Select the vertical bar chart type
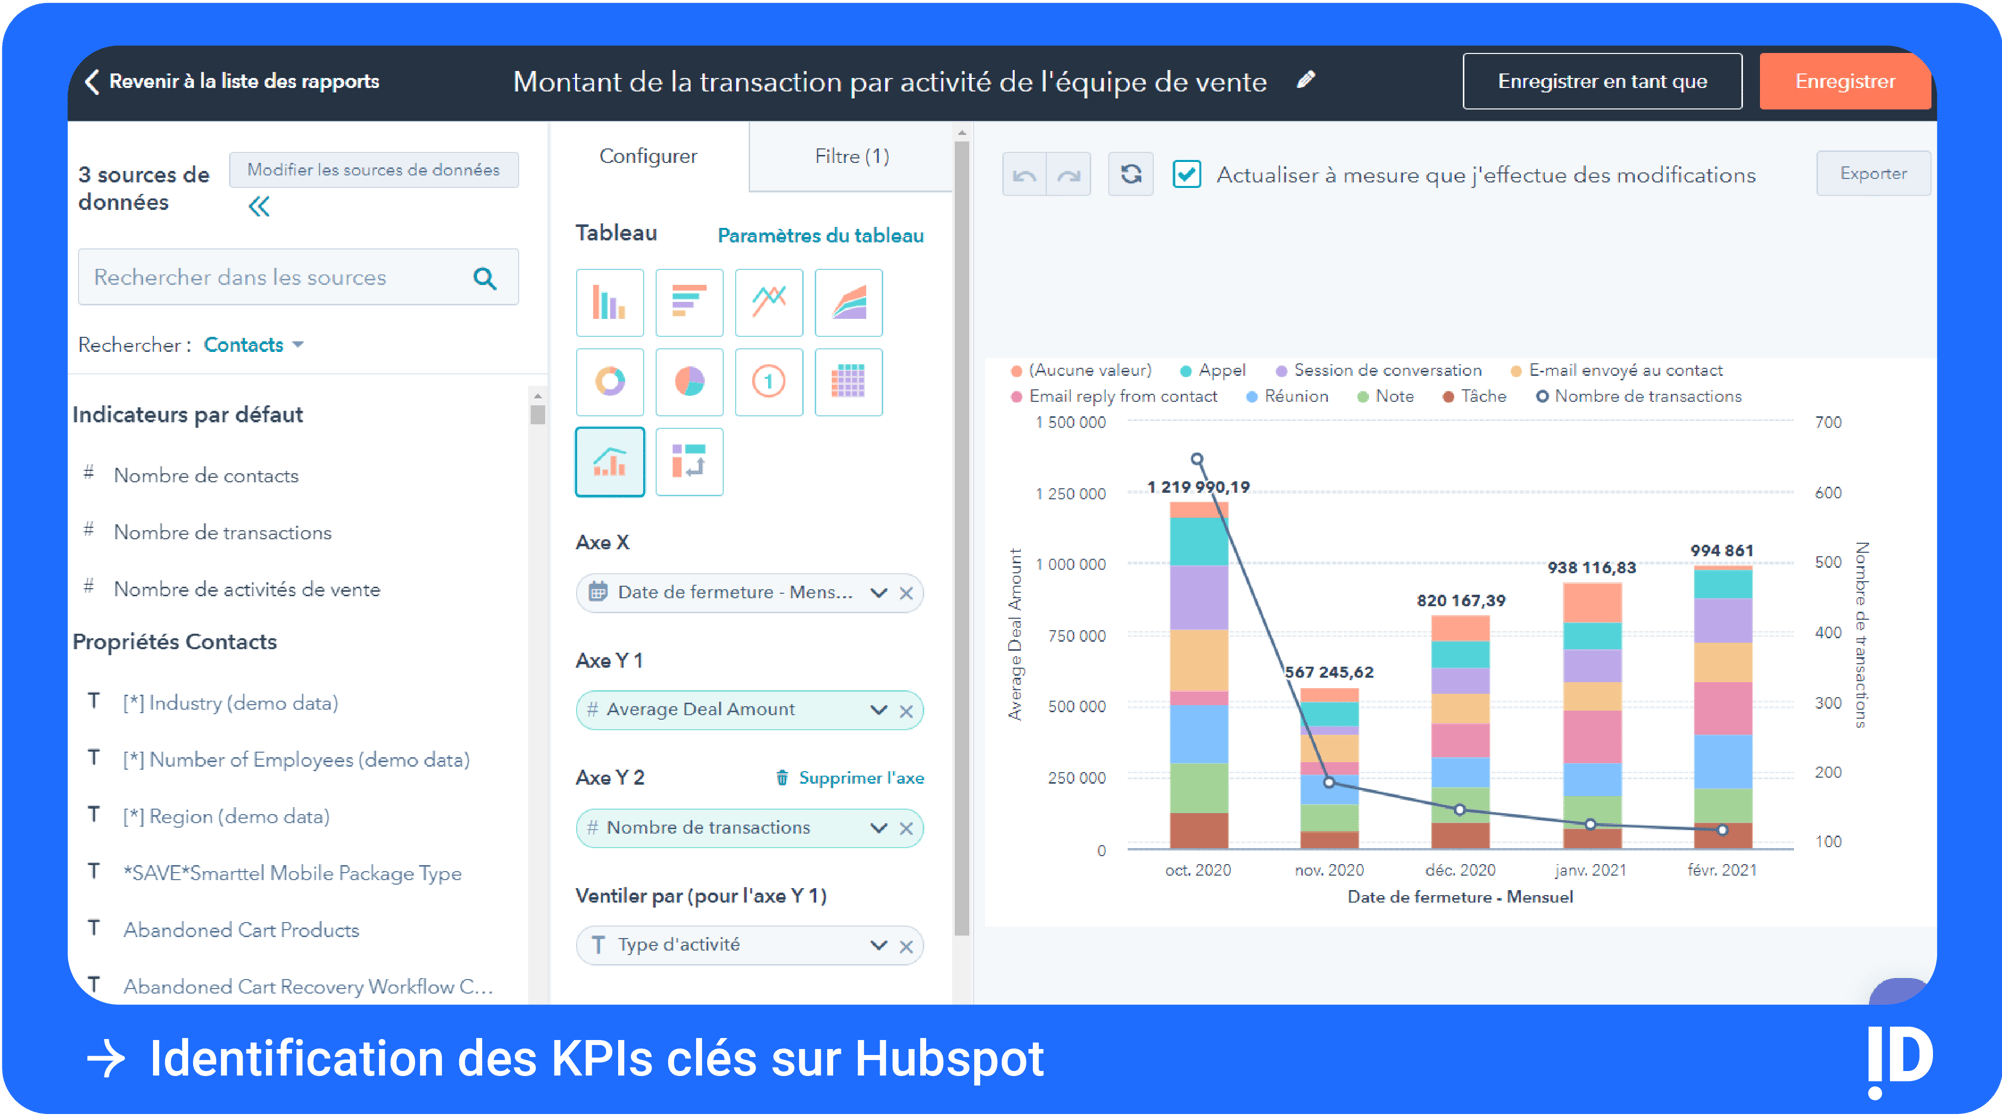Image resolution: width=2002 pixels, height=1116 pixels. pyautogui.click(x=609, y=302)
